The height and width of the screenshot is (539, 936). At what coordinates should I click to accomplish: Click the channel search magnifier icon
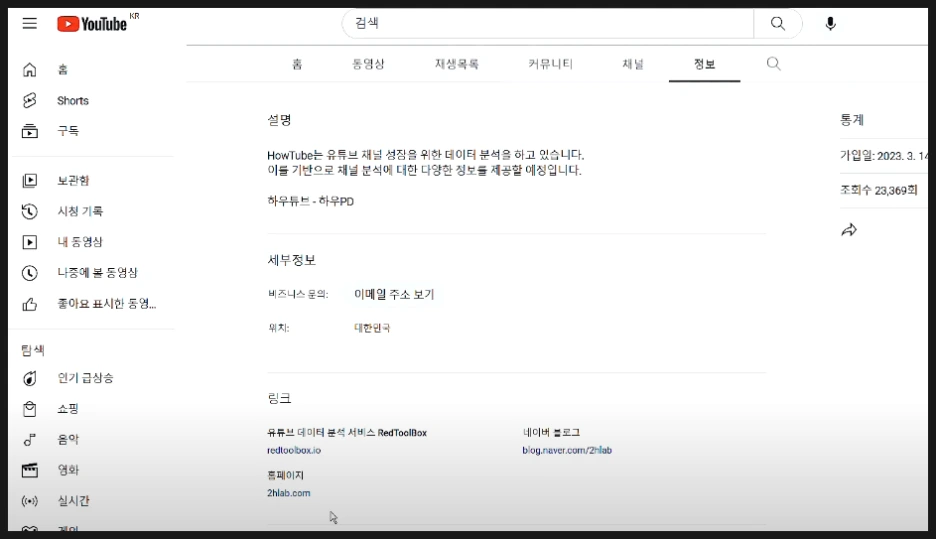(774, 63)
